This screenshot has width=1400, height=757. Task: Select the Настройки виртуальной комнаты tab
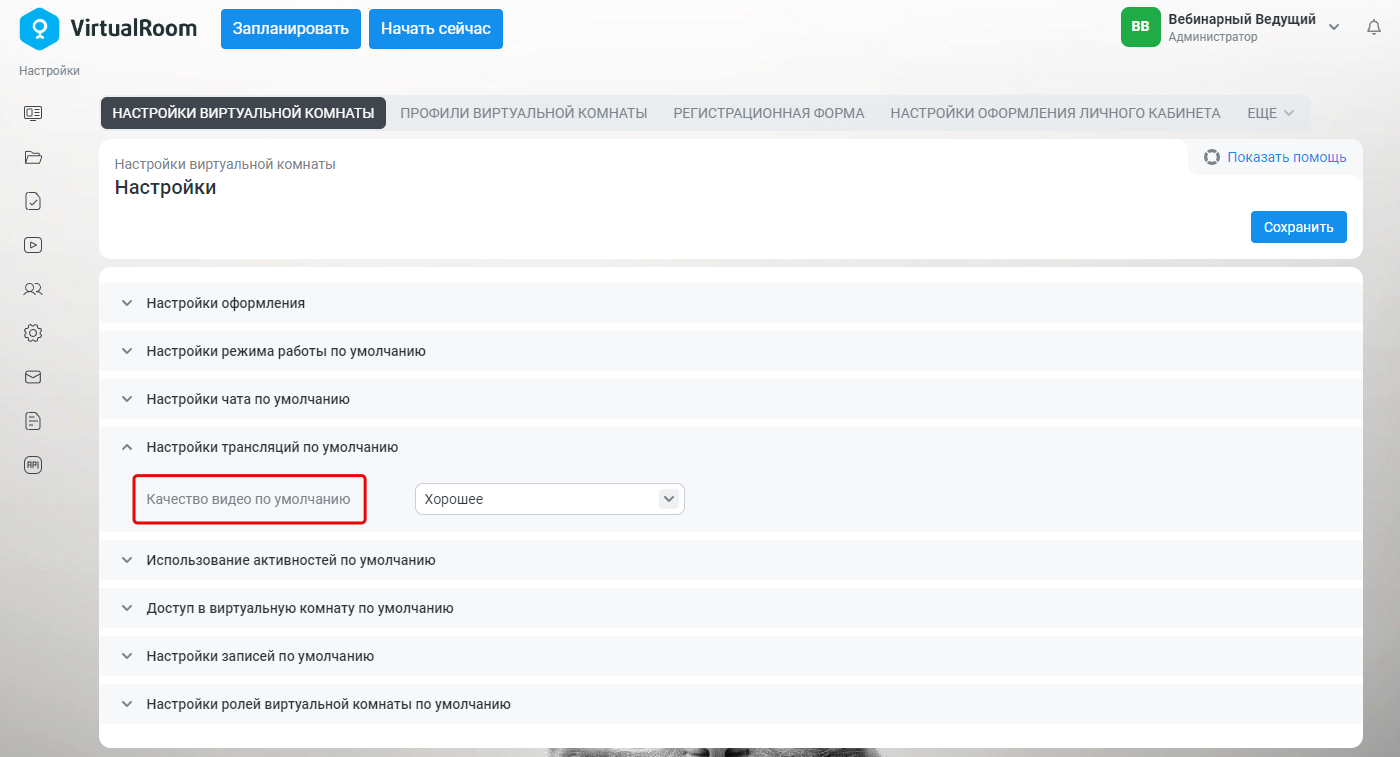coord(243,113)
